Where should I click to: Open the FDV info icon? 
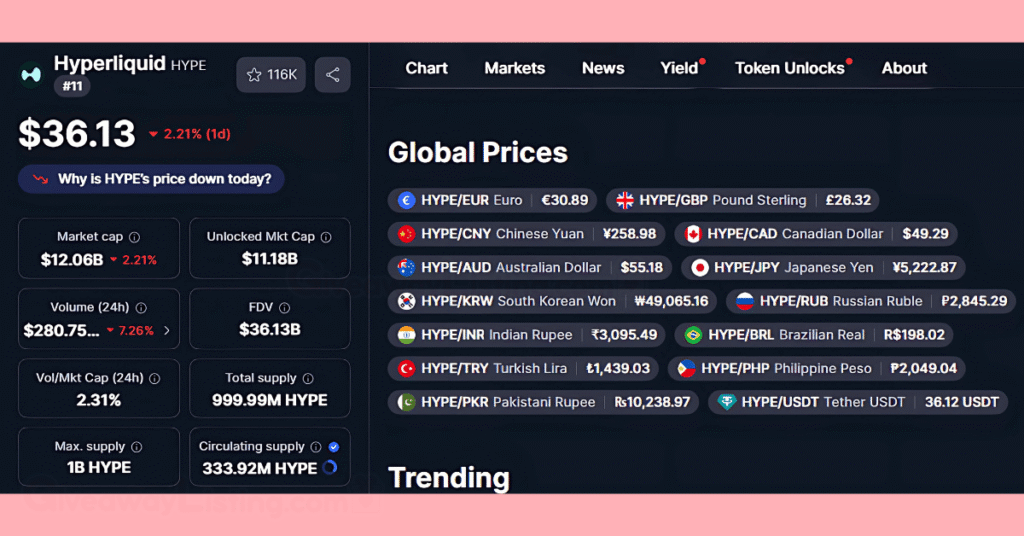tap(285, 307)
